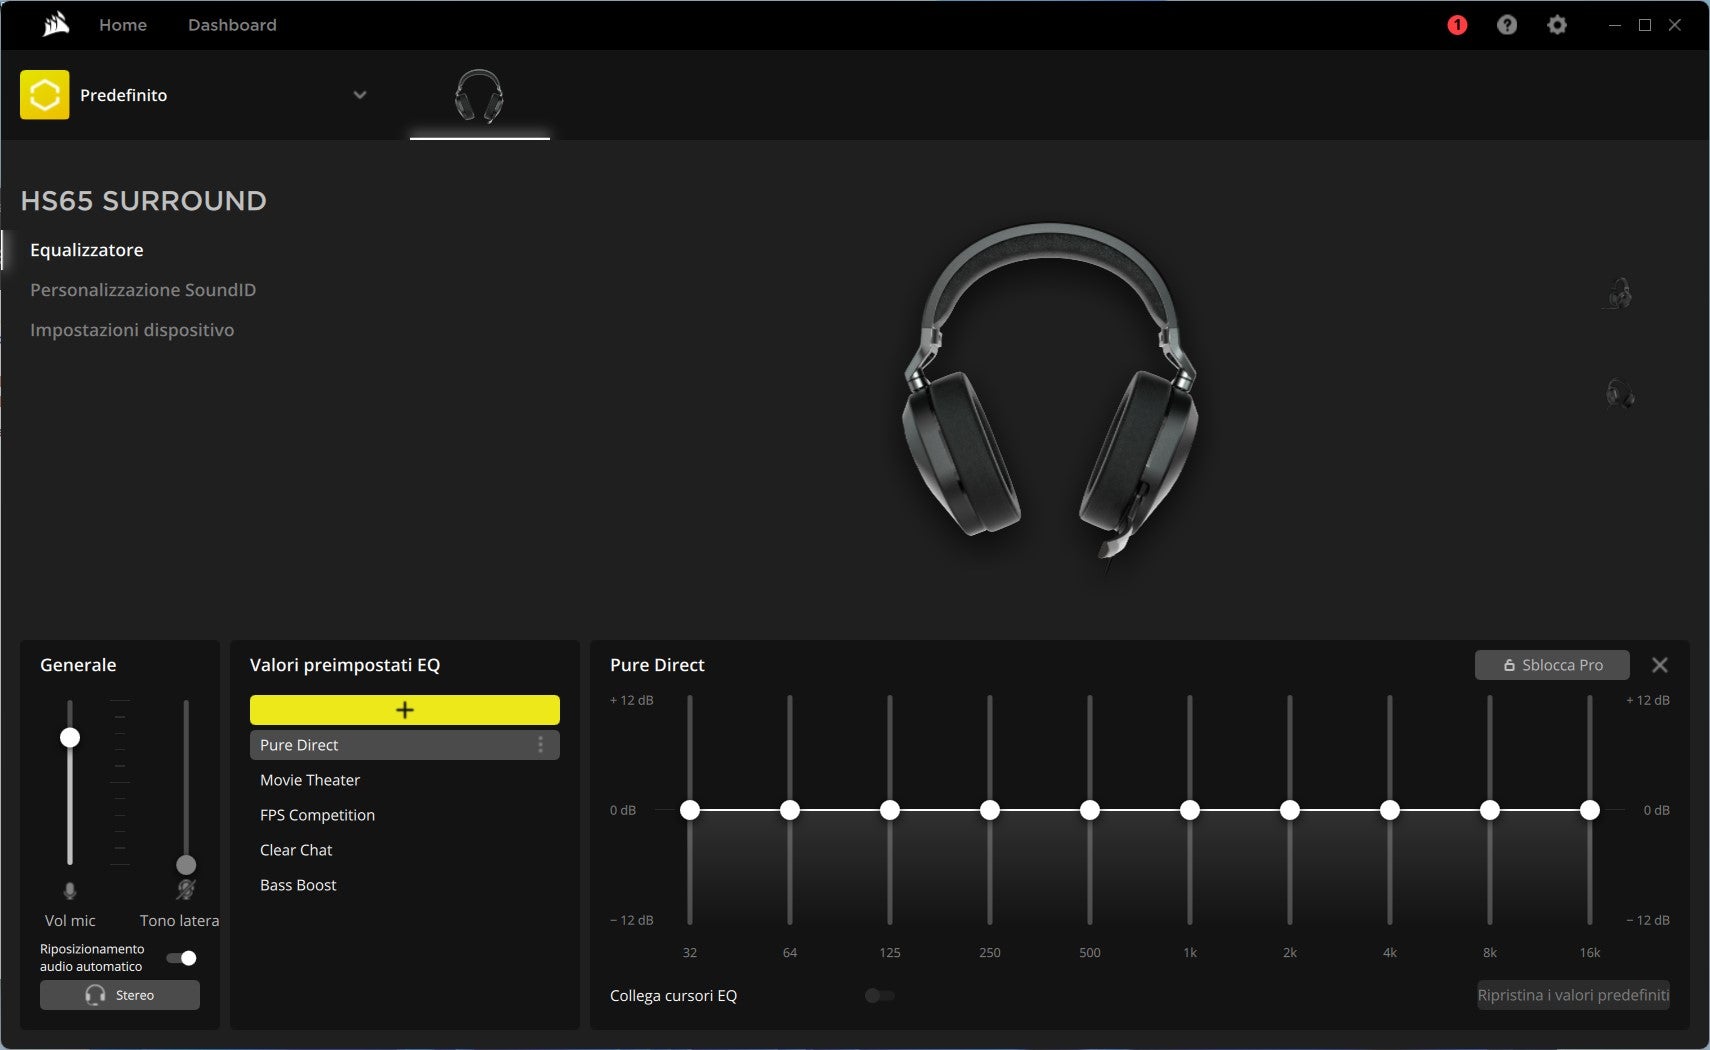Click the yellow Predefinito profile icon

(45, 95)
